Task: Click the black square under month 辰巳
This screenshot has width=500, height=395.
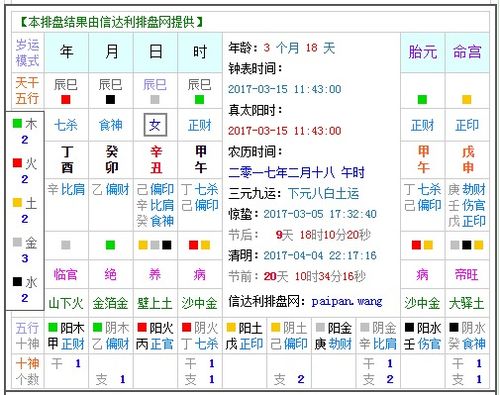Action: 110,100
